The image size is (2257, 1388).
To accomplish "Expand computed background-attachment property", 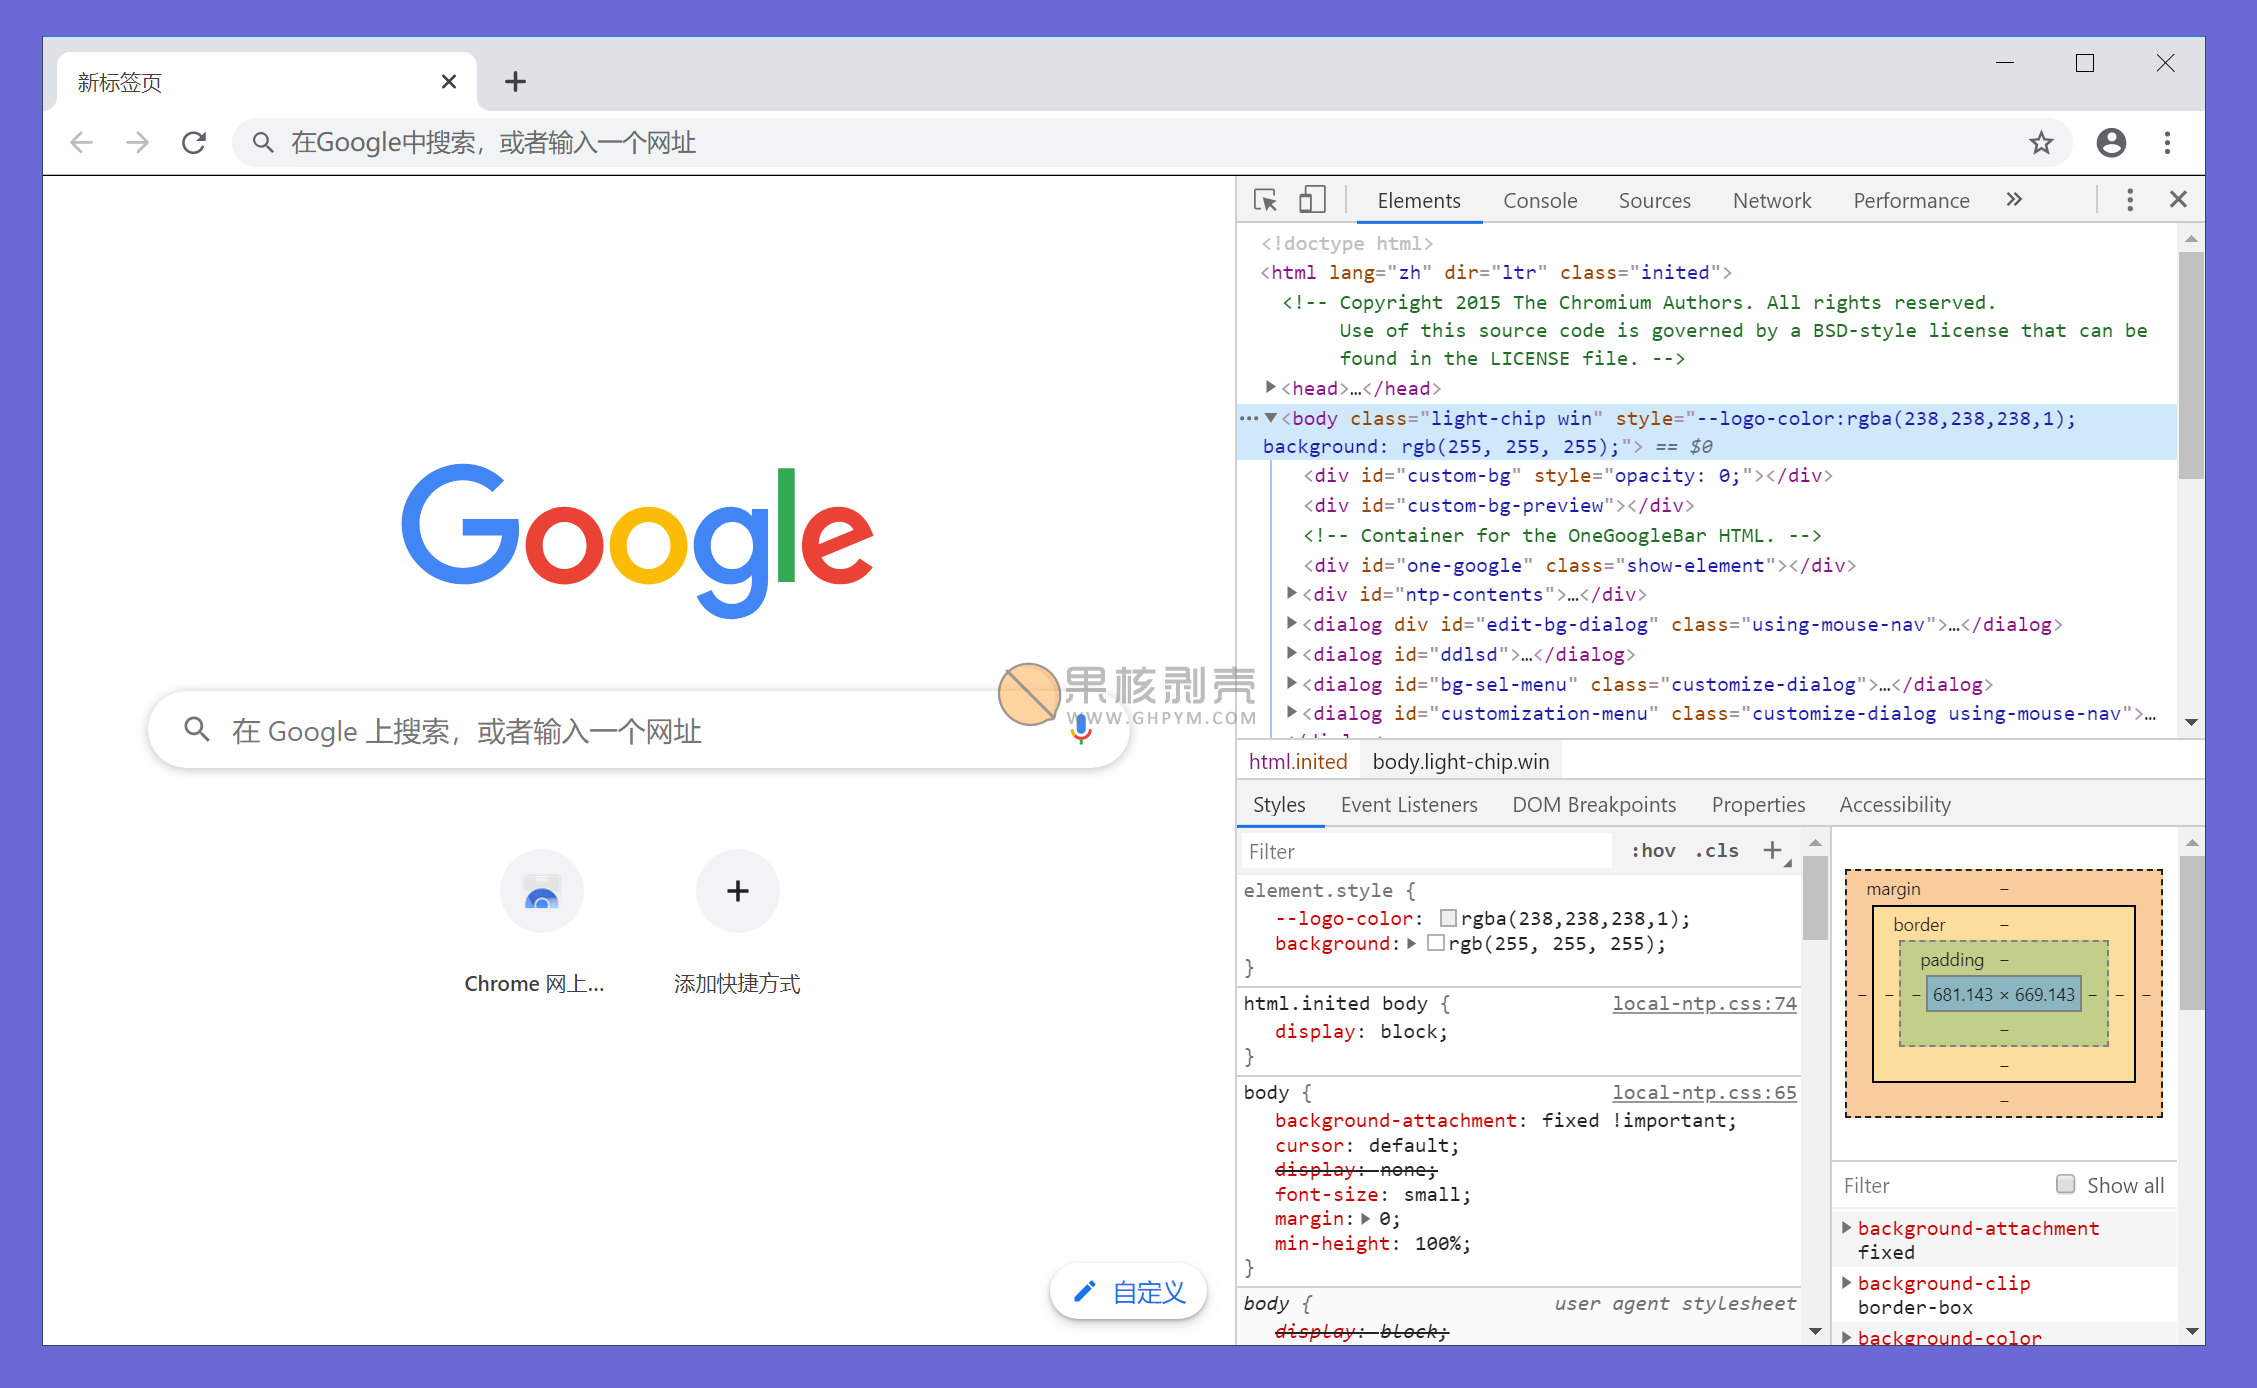I will (x=1846, y=1227).
